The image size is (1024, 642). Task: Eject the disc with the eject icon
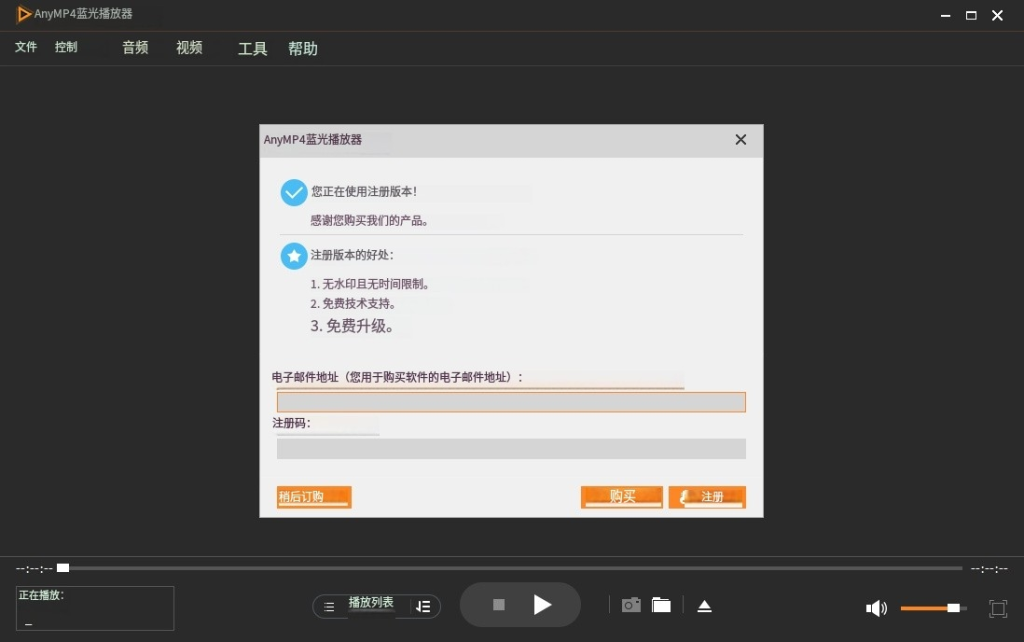704,605
